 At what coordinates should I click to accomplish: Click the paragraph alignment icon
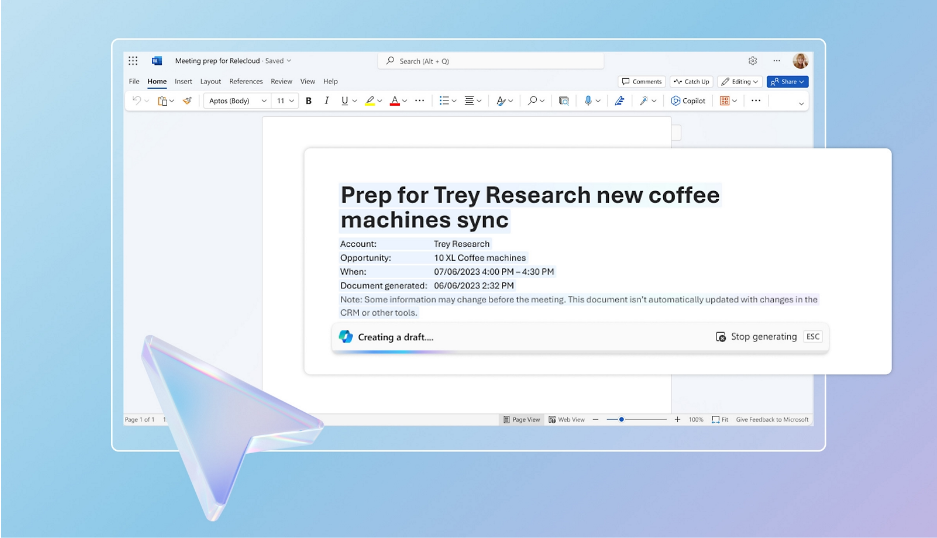469,100
